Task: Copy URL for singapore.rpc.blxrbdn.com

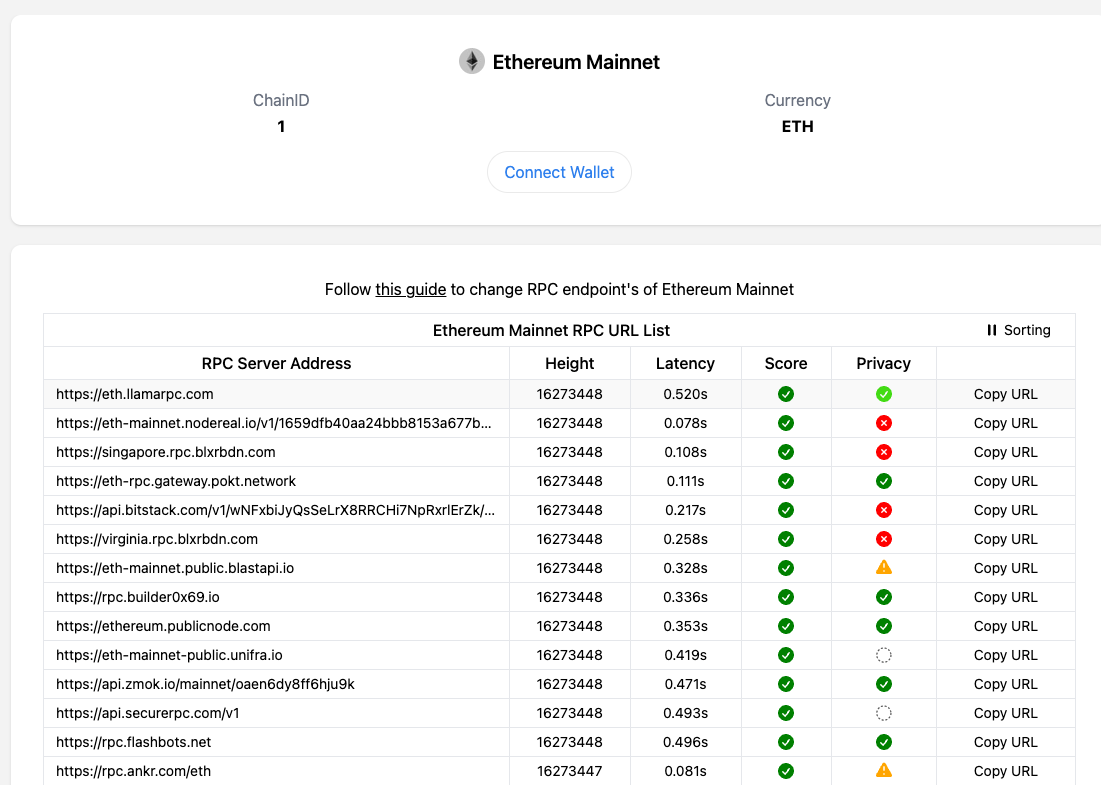Action: (x=1006, y=452)
